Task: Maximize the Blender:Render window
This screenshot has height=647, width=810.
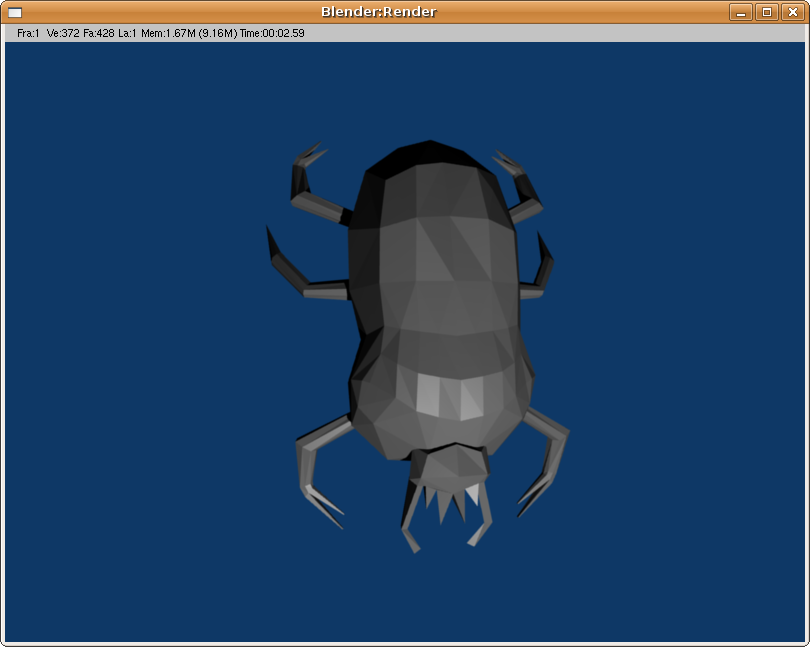Action: coord(767,12)
